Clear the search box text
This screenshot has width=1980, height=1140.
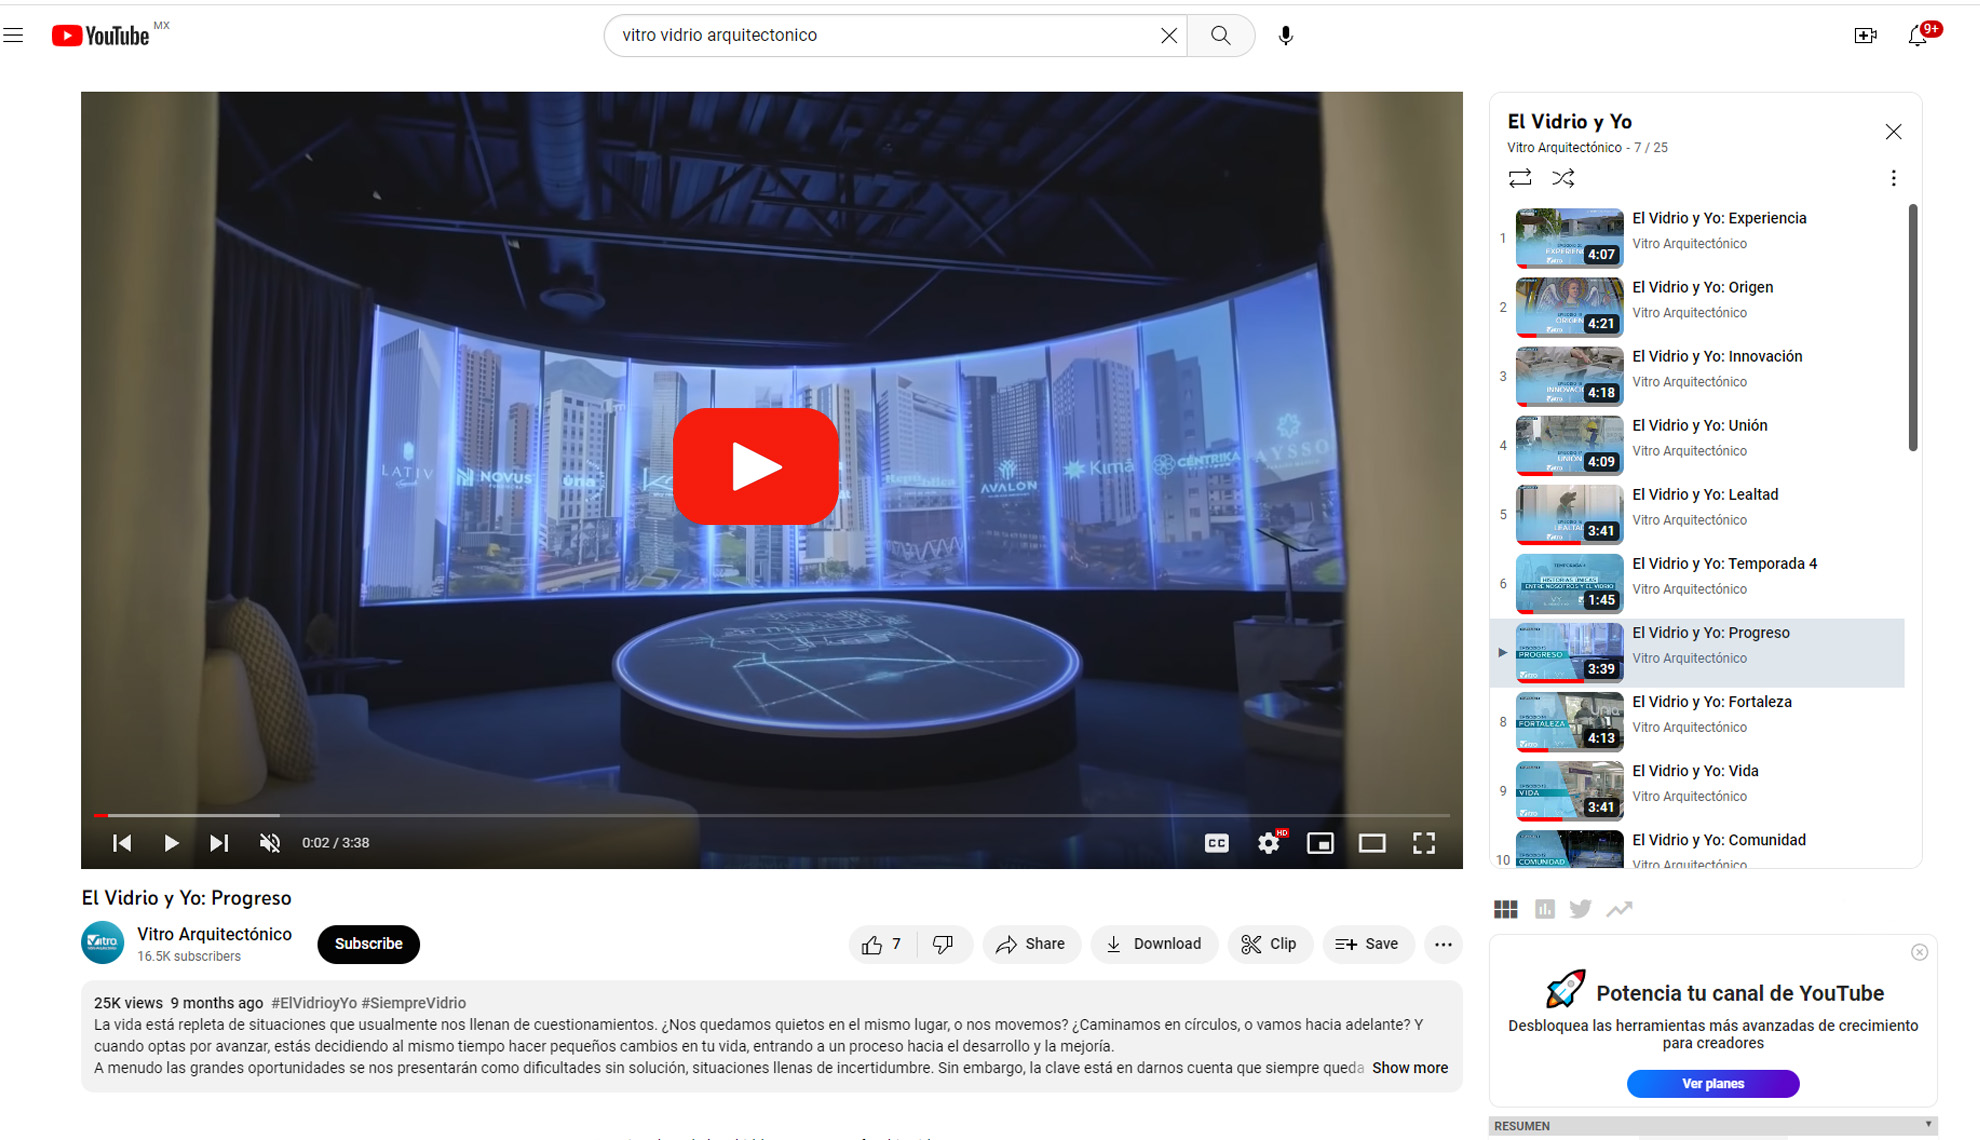tap(1168, 36)
